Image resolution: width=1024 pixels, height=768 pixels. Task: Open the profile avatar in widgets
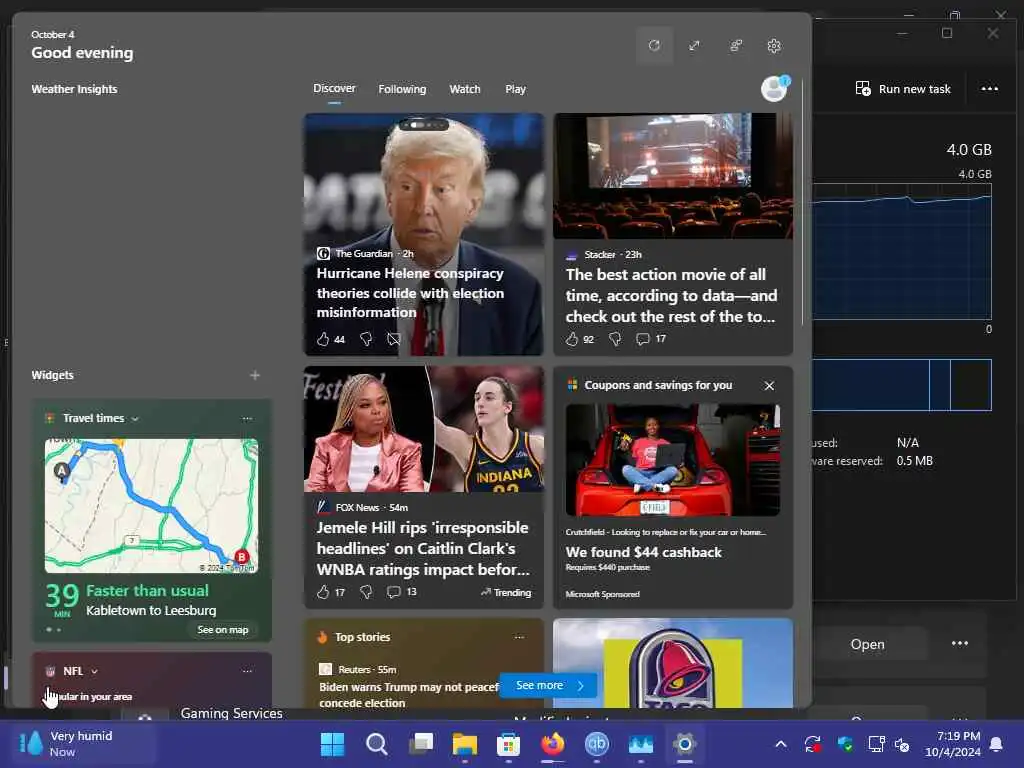(775, 88)
